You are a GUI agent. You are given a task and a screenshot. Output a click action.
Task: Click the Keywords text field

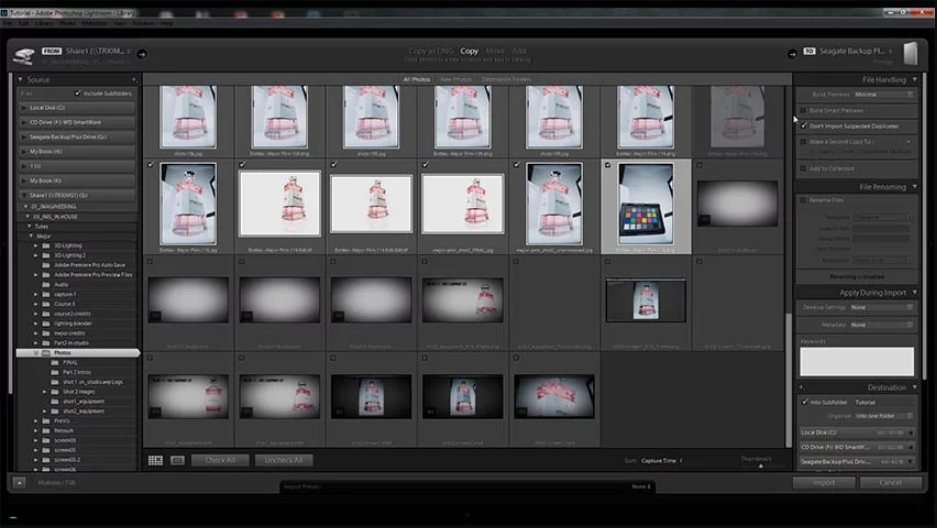(x=857, y=361)
